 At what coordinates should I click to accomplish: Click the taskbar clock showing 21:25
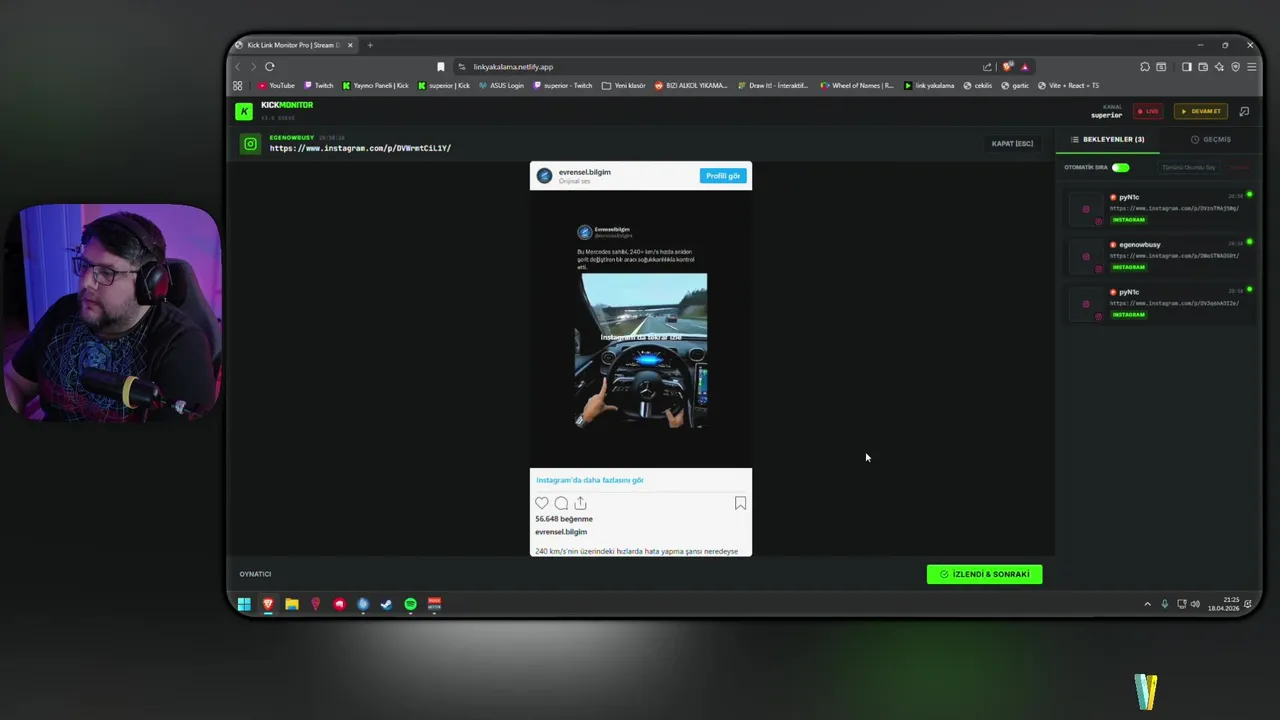[1223, 604]
